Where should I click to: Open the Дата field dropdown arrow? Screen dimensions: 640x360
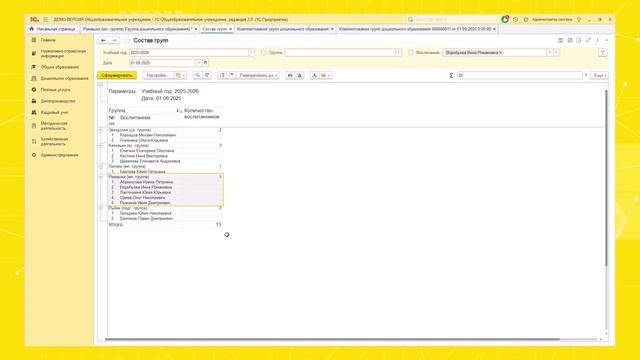pyautogui.click(x=199, y=63)
